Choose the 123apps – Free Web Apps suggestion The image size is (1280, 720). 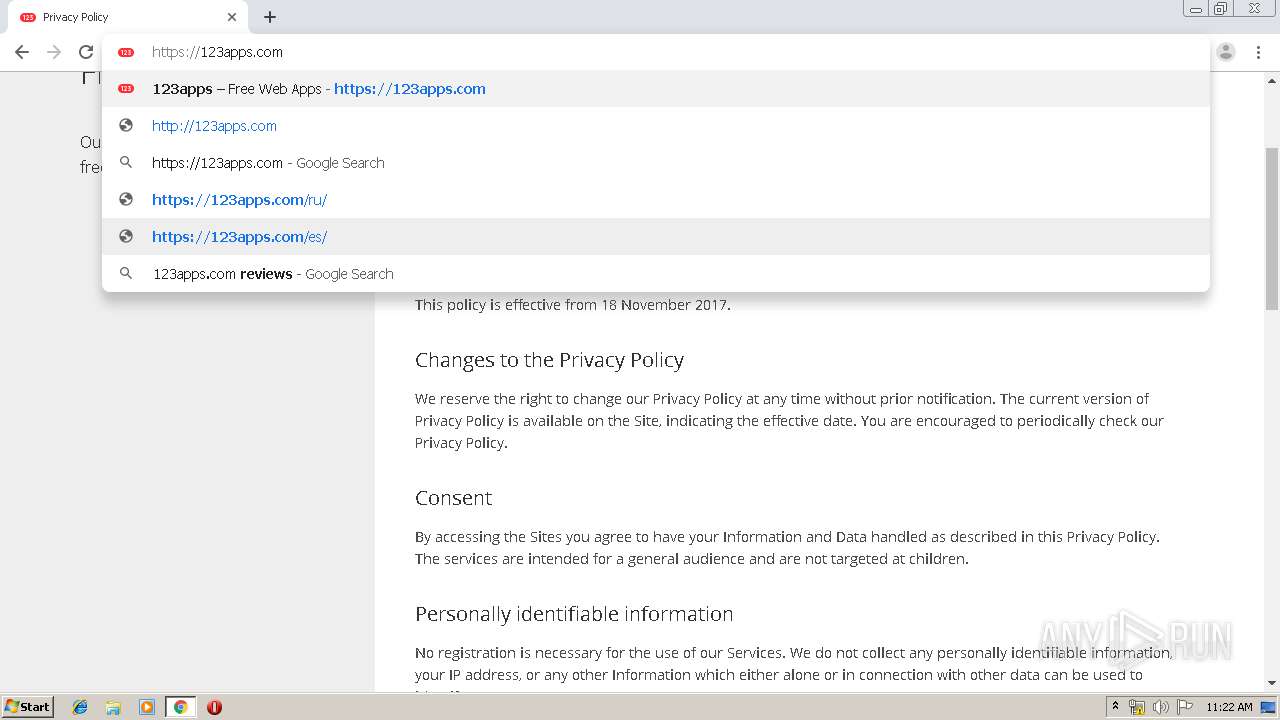pos(319,89)
